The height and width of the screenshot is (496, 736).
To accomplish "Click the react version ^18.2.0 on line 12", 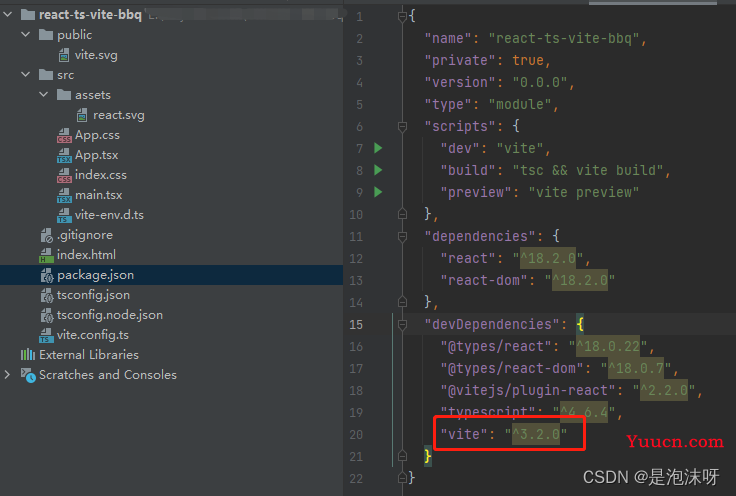I will point(548,258).
